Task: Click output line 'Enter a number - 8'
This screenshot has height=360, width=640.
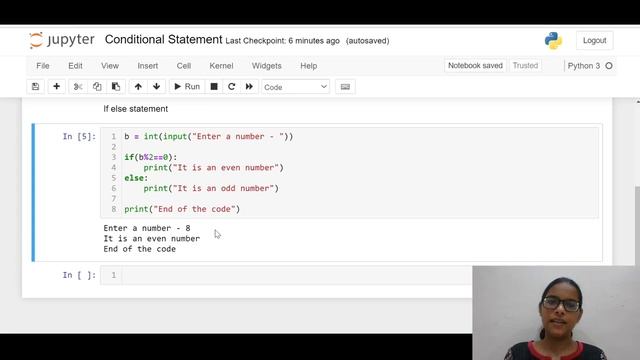Action: (x=147, y=228)
